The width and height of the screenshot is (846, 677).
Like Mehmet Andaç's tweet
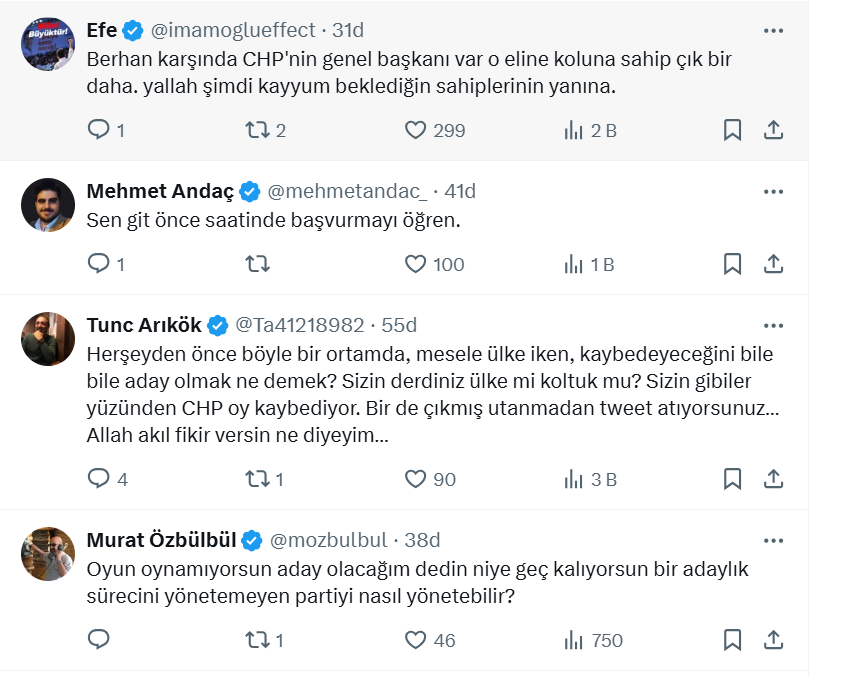(x=416, y=264)
